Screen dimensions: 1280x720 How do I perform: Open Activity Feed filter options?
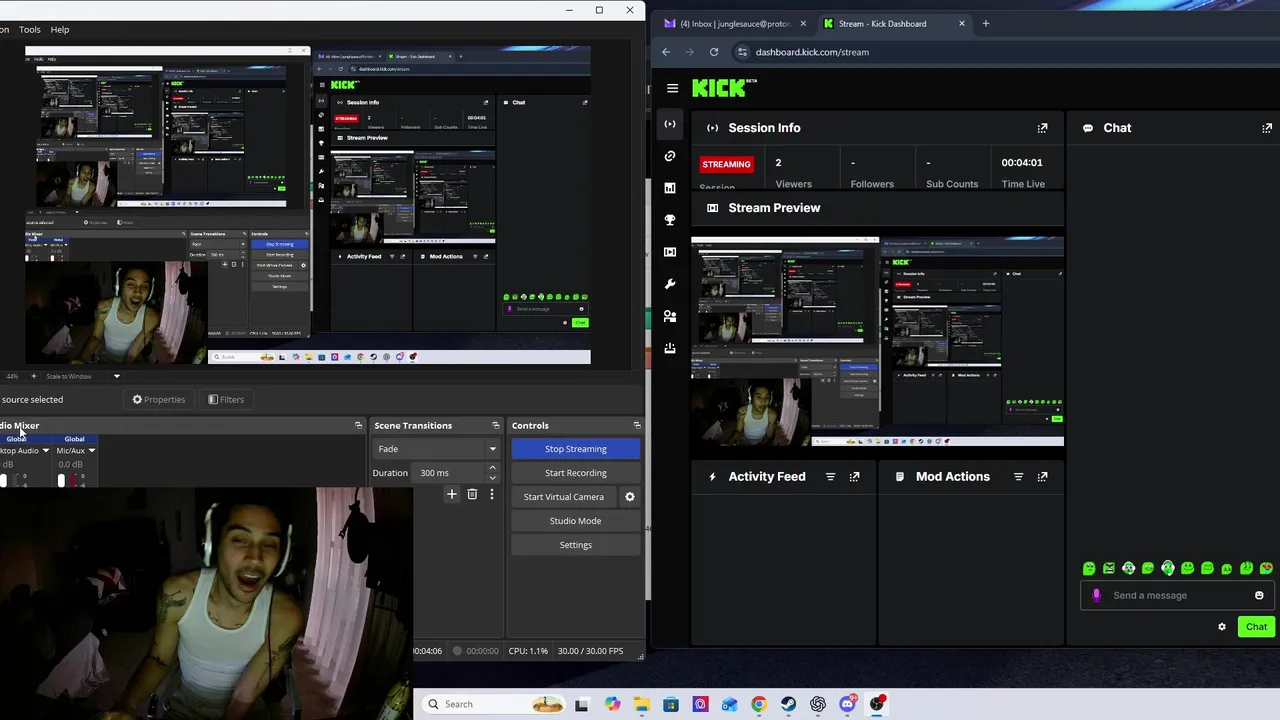click(830, 477)
